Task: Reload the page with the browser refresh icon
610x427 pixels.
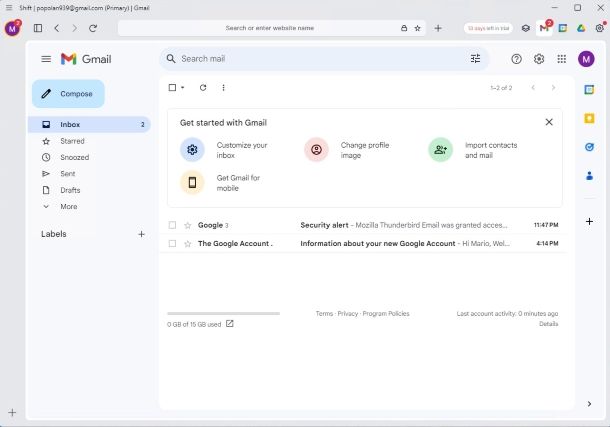Action: point(93,28)
